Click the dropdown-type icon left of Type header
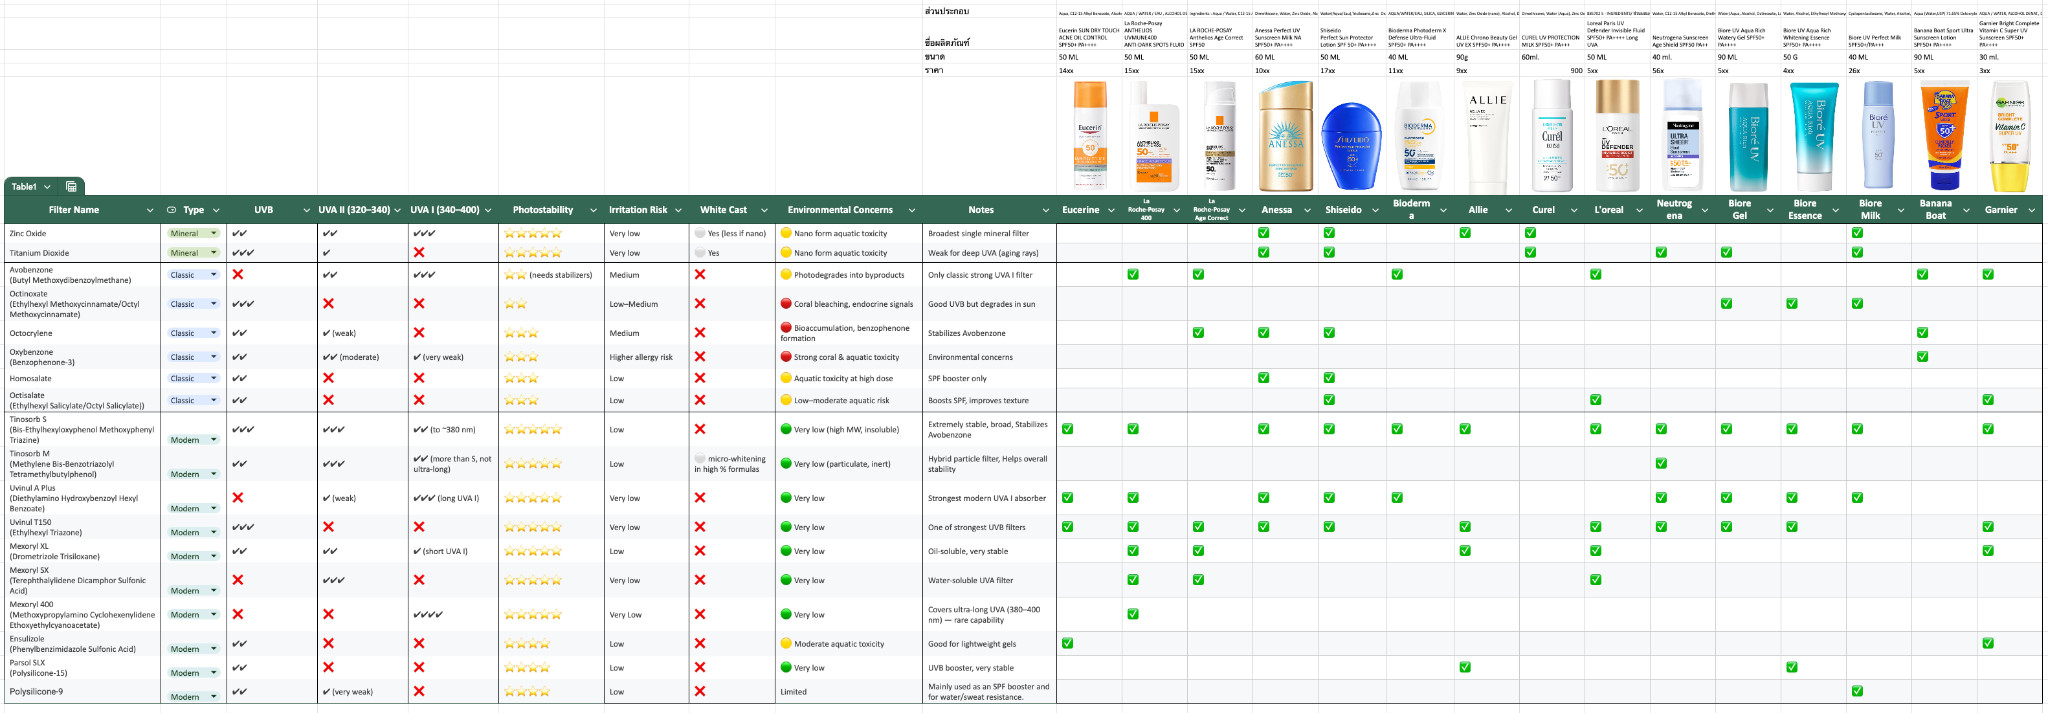2048x713 pixels. 171,210
